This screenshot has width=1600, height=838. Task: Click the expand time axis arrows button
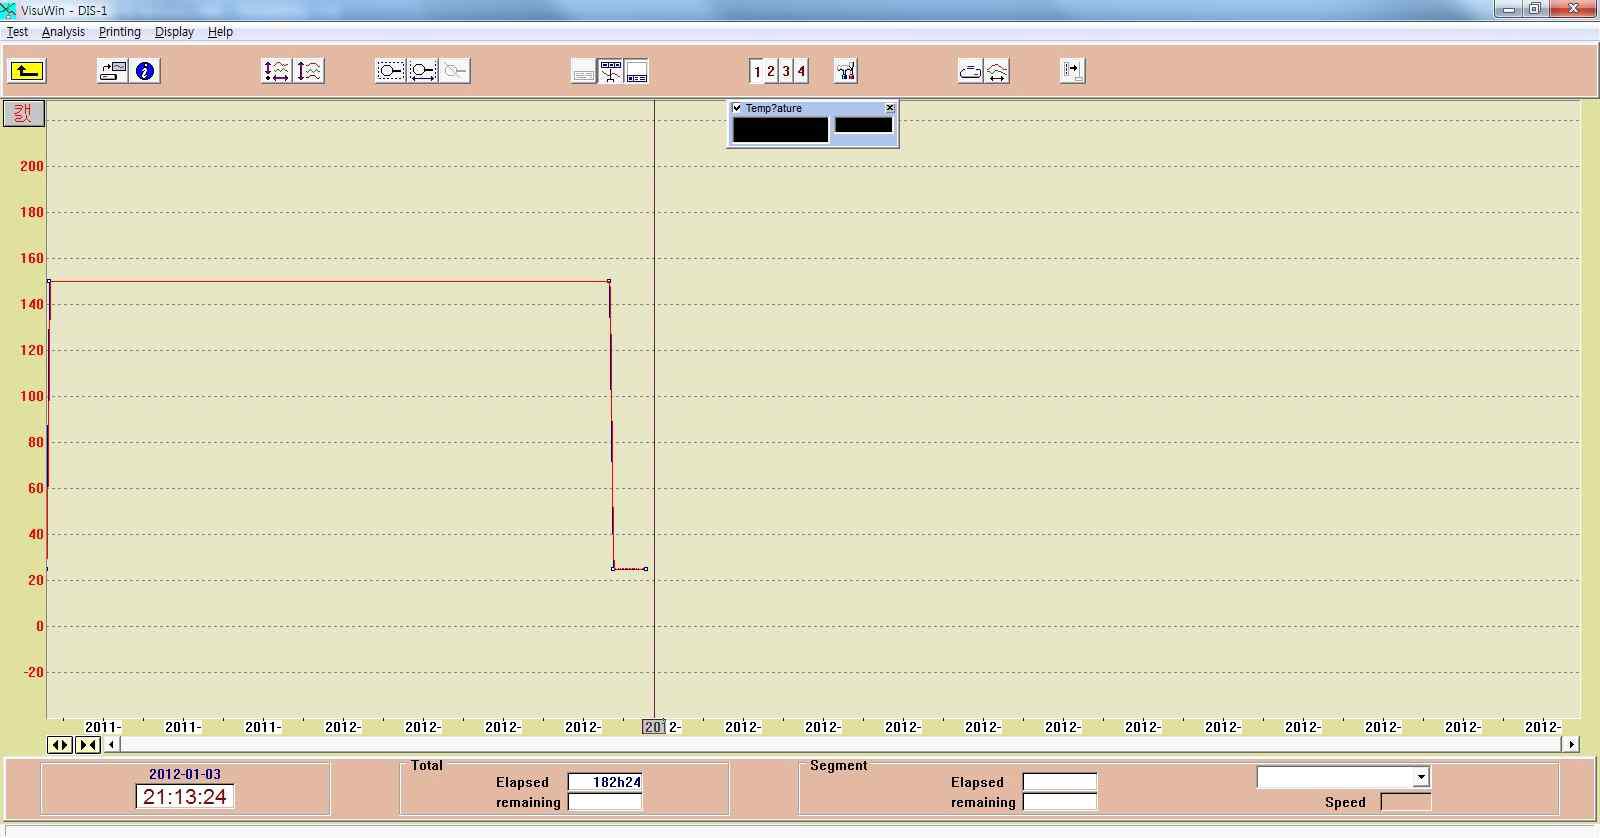[60, 744]
